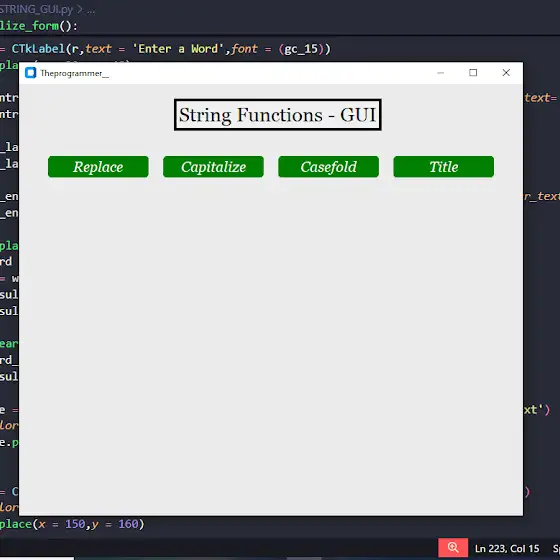
Task: Select the Capitalize function button
Action: click(213, 166)
